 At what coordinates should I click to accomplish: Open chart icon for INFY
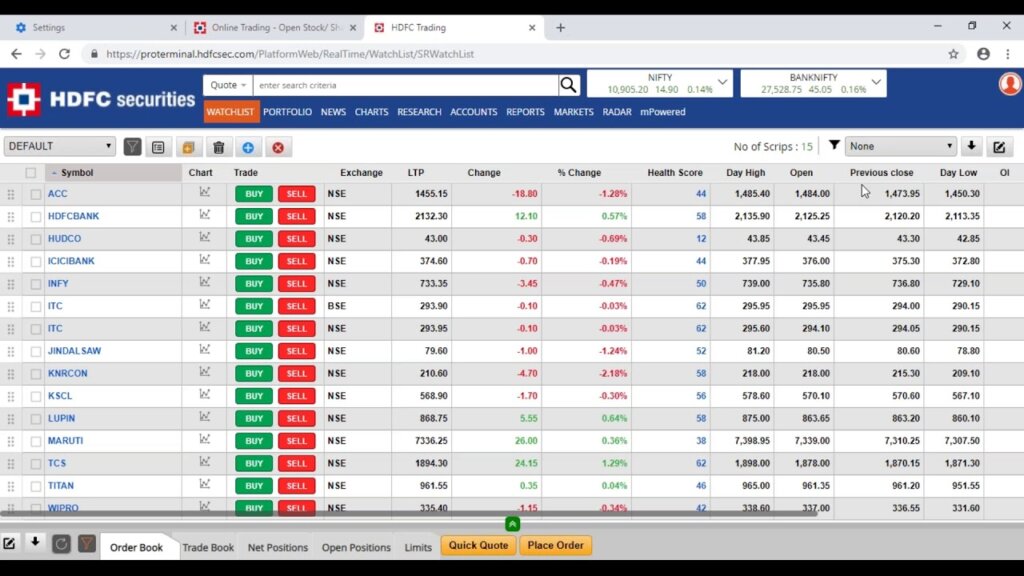(205, 282)
